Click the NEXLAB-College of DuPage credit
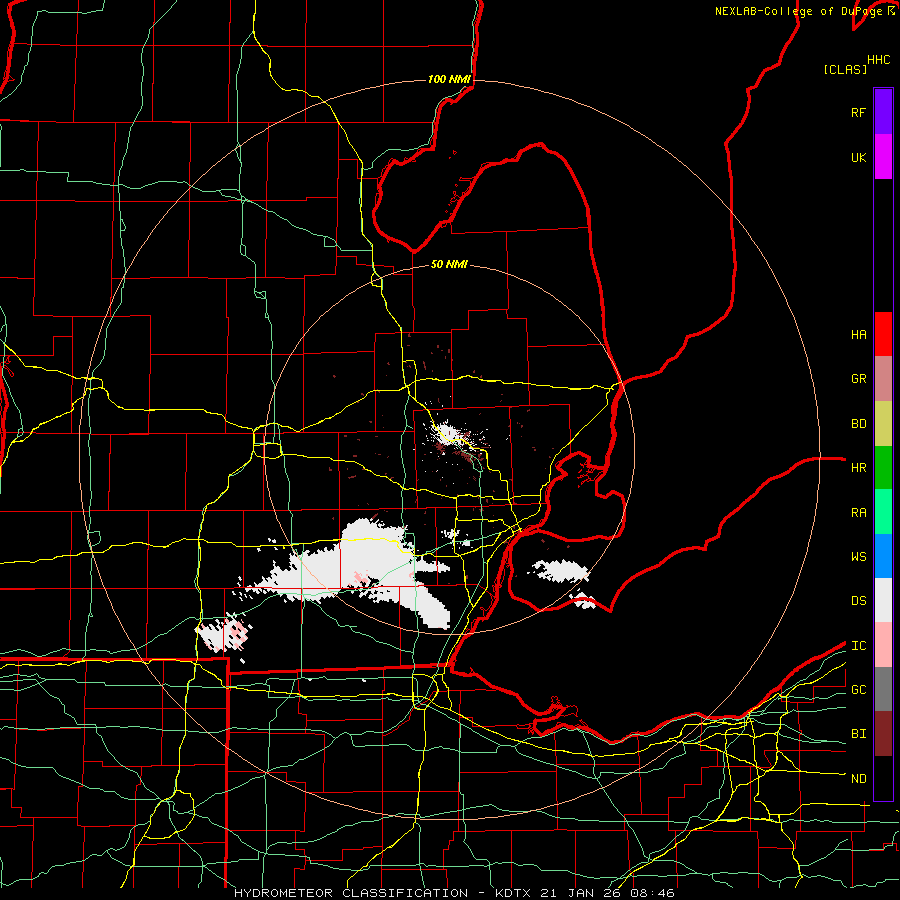Screen dimensions: 900x900 805,11
